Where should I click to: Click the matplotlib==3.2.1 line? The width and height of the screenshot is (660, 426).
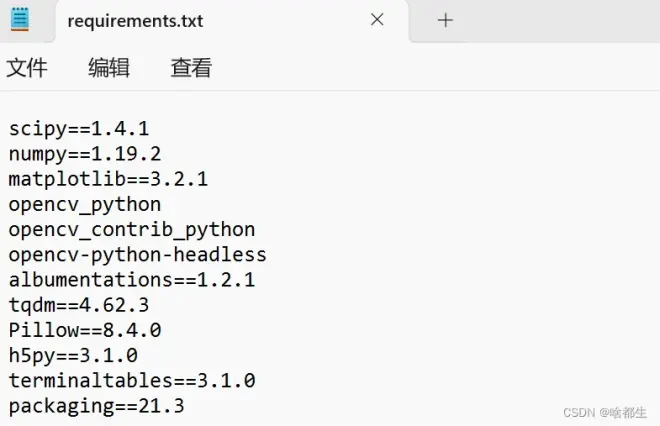pyautogui.click(x=108, y=179)
